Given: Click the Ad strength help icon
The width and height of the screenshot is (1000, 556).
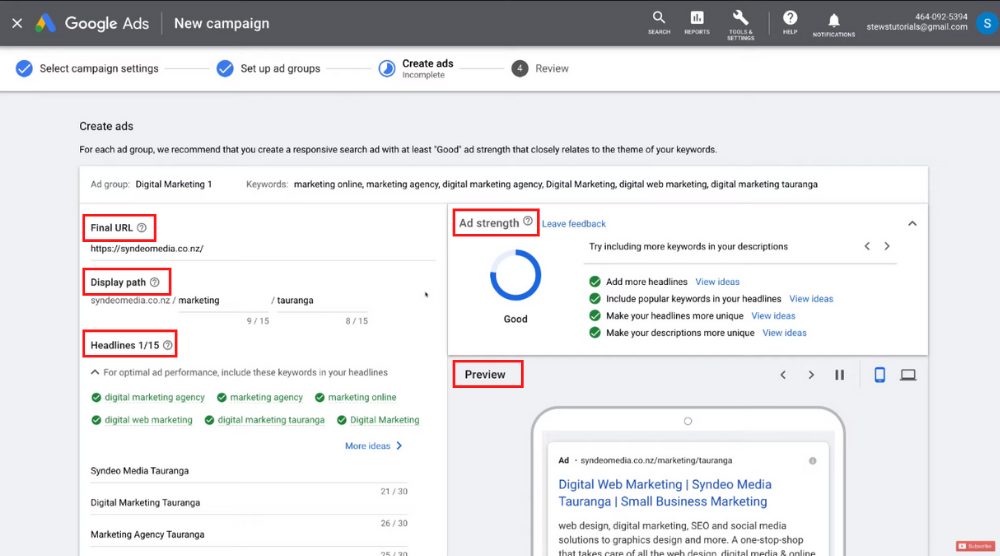Looking at the screenshot, I should point(528,221).
